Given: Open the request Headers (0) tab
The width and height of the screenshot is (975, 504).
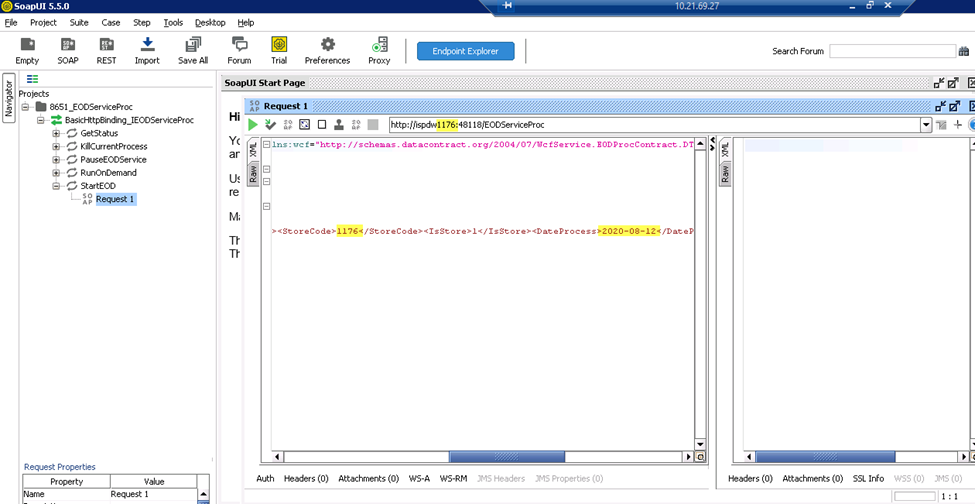Looking at the screenshot, I should (306, 479).
